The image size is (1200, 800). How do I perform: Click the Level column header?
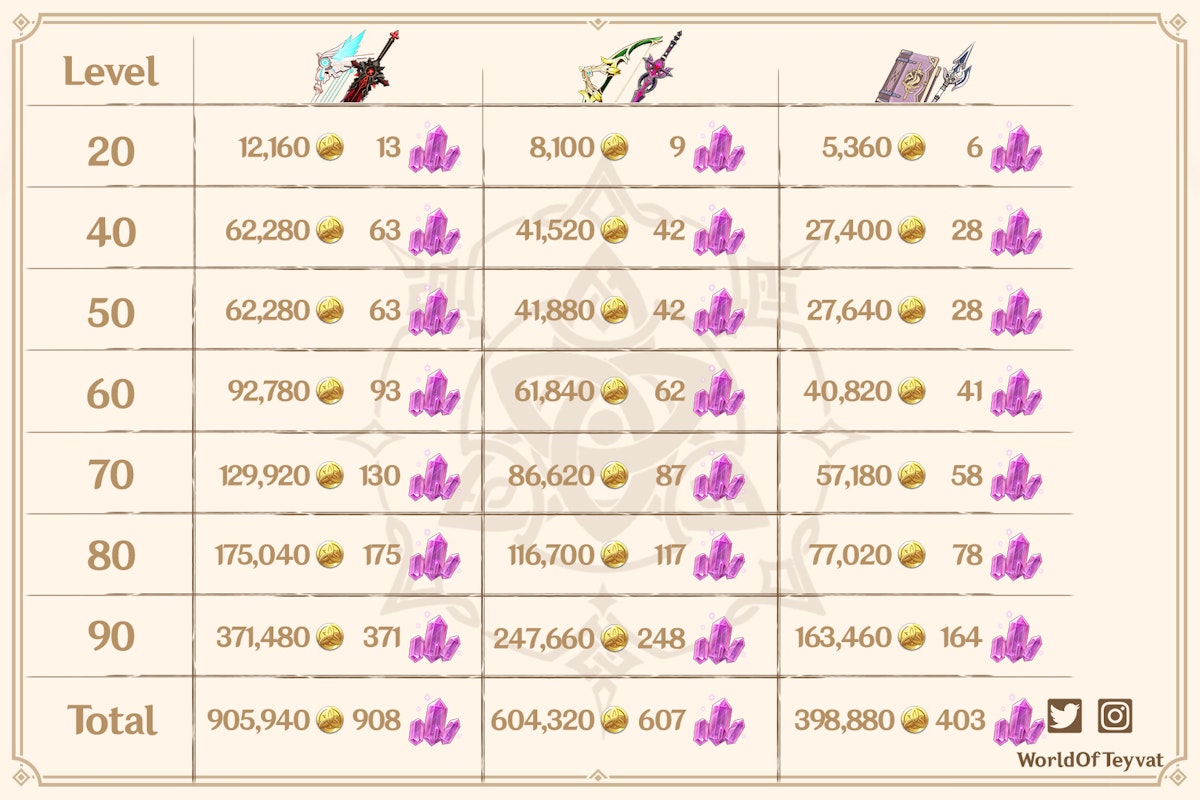111,72
